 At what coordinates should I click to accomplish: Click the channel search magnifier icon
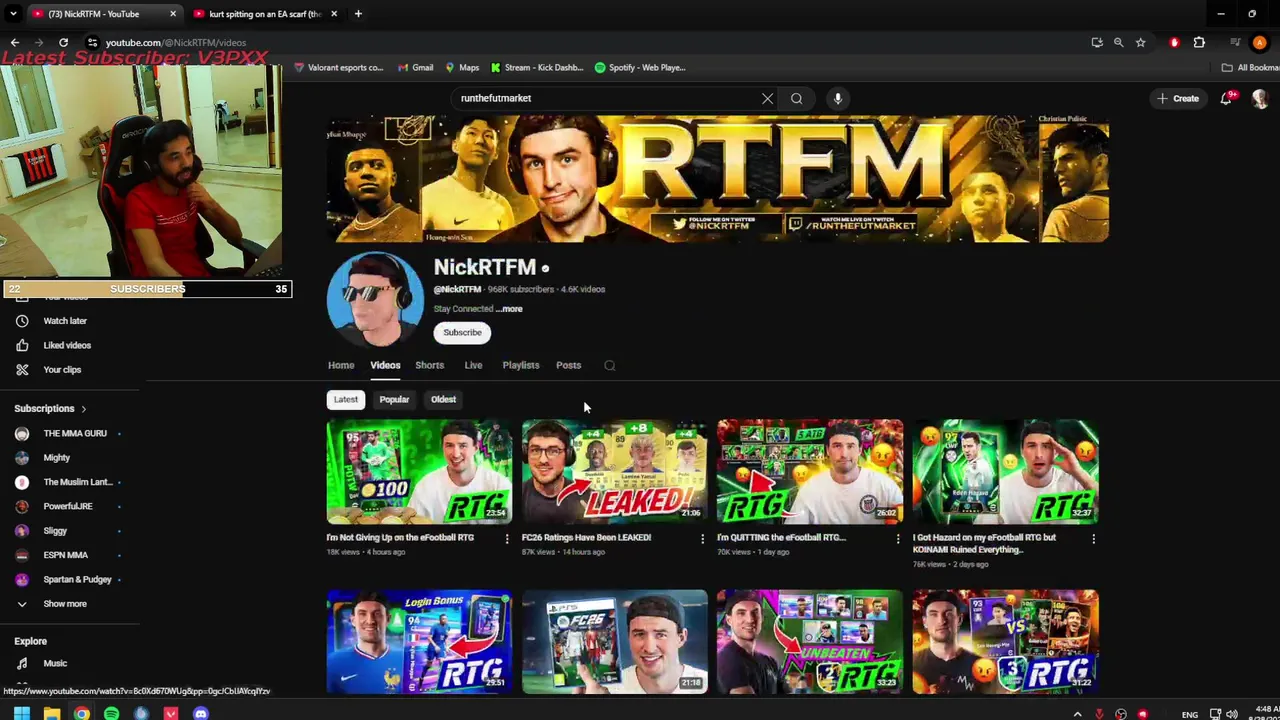tap(609, 365)
